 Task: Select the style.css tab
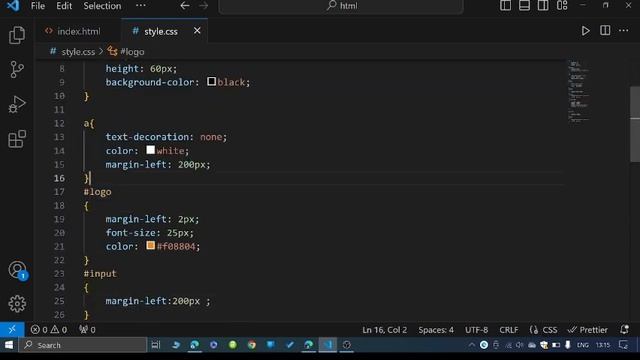161,31
